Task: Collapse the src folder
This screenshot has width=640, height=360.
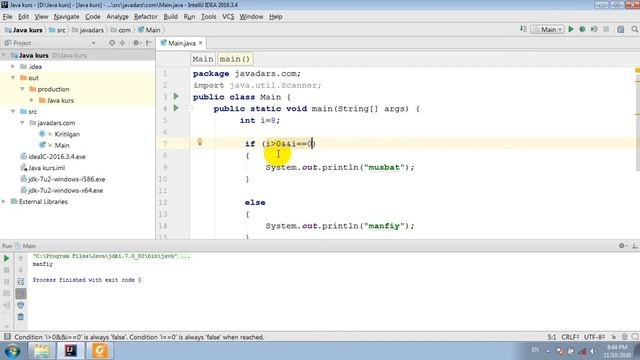Action: [13, 111]
